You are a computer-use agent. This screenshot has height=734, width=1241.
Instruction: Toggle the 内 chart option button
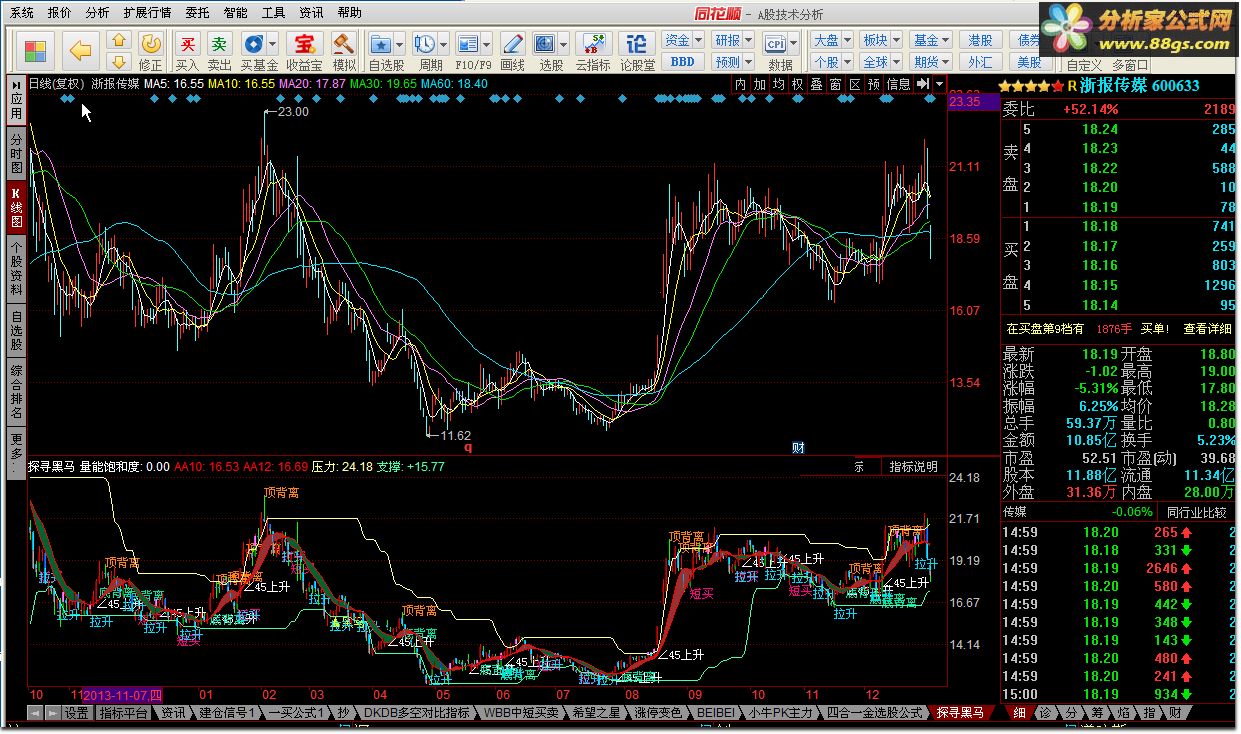[x=740, y=84]
